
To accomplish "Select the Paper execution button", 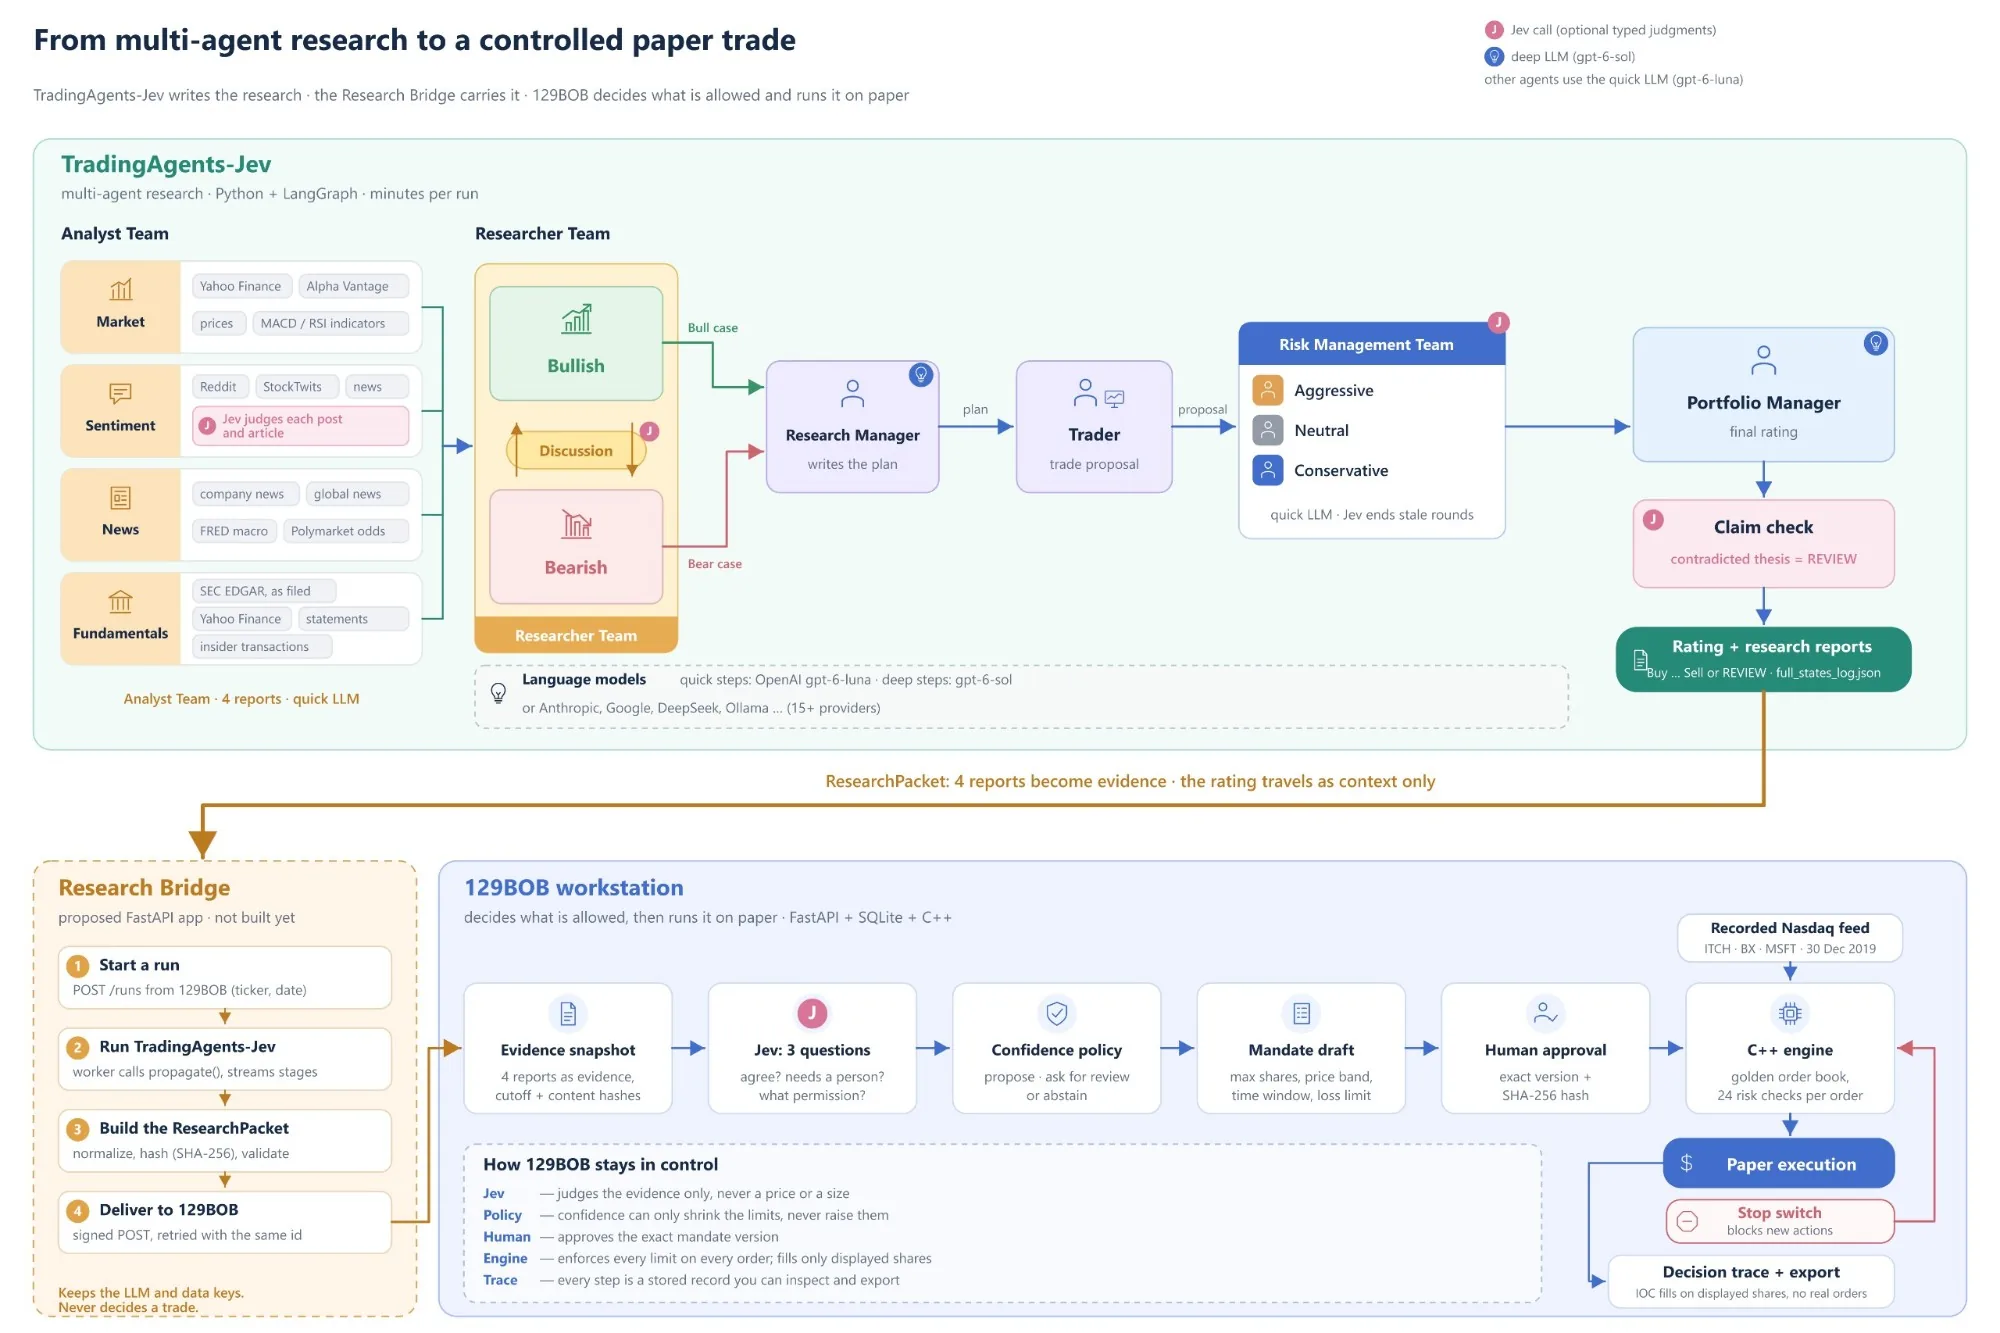I will tap(1779, 1164).
